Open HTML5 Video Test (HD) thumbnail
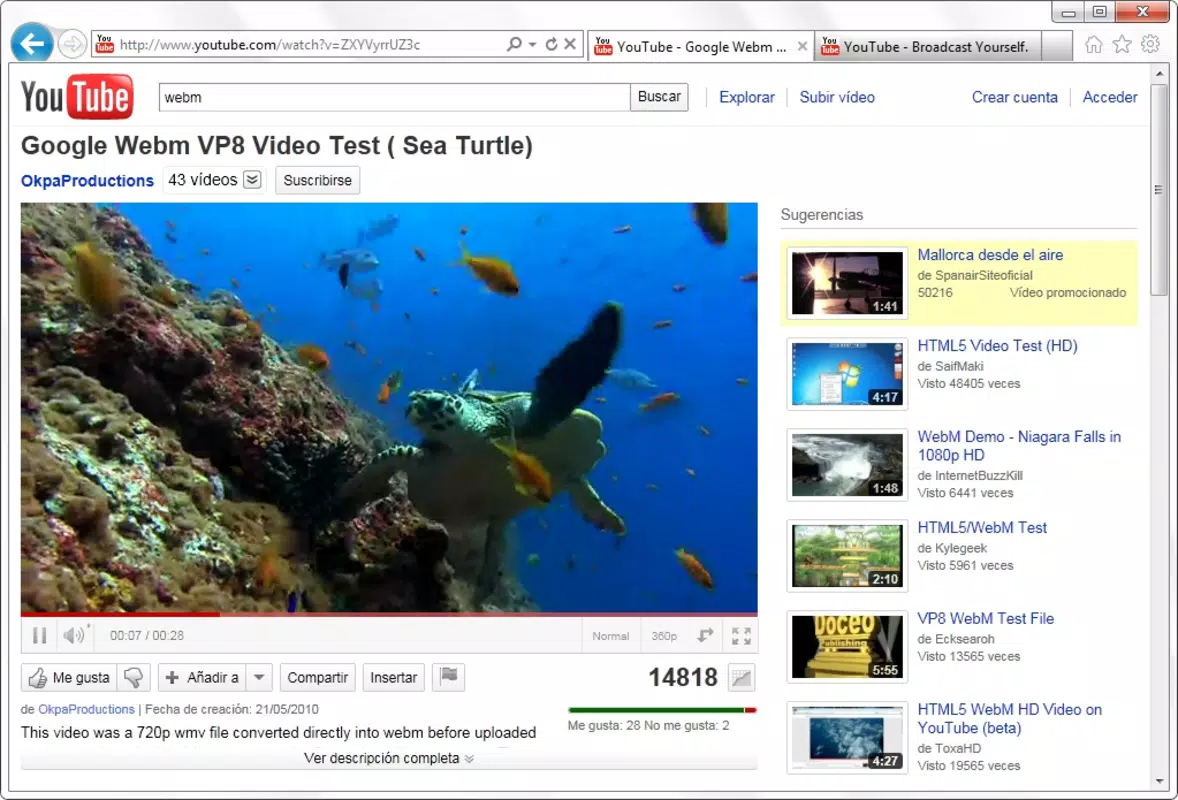This screenshot has height=800, width=1178. [847, 373]
